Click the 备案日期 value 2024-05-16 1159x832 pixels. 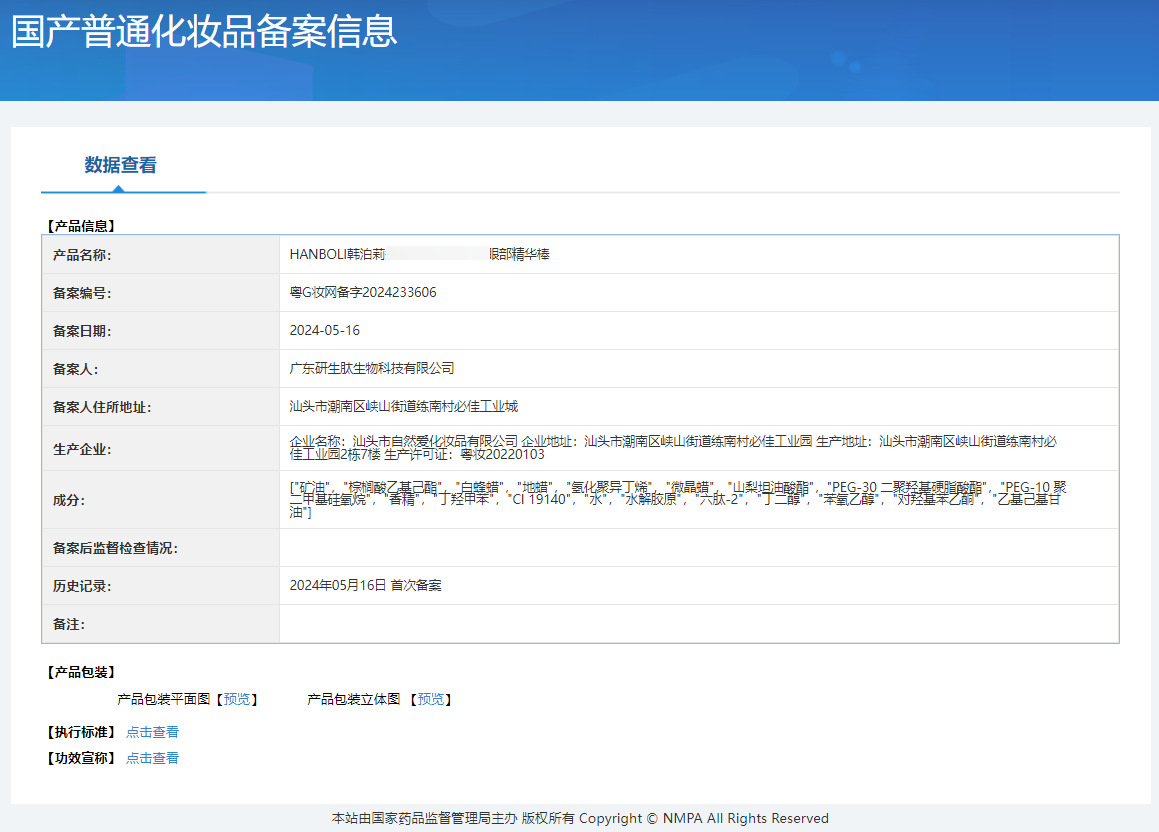click(325, 331)
